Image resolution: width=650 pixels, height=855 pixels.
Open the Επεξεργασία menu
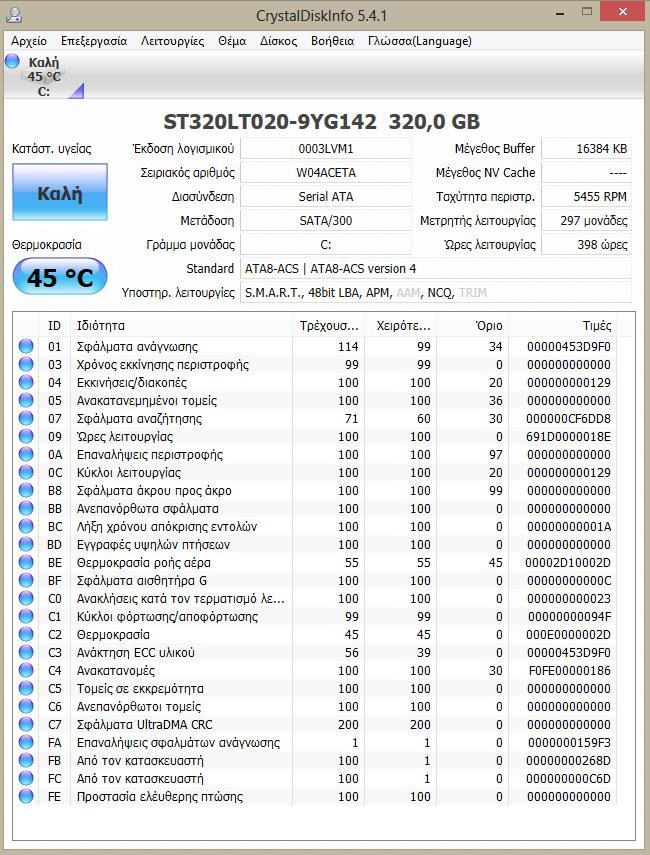pos(94,41)
